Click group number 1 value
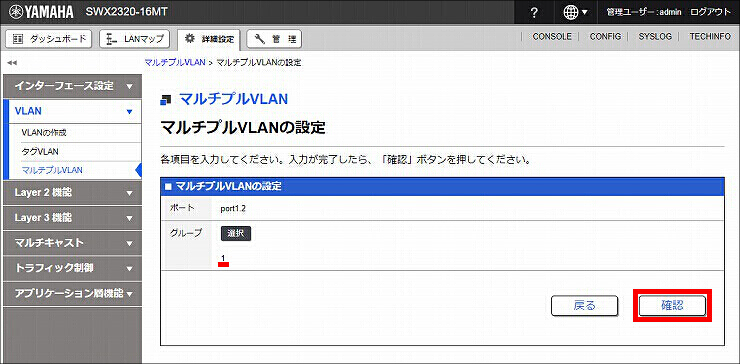740x364 pixels. click(223, 258)
